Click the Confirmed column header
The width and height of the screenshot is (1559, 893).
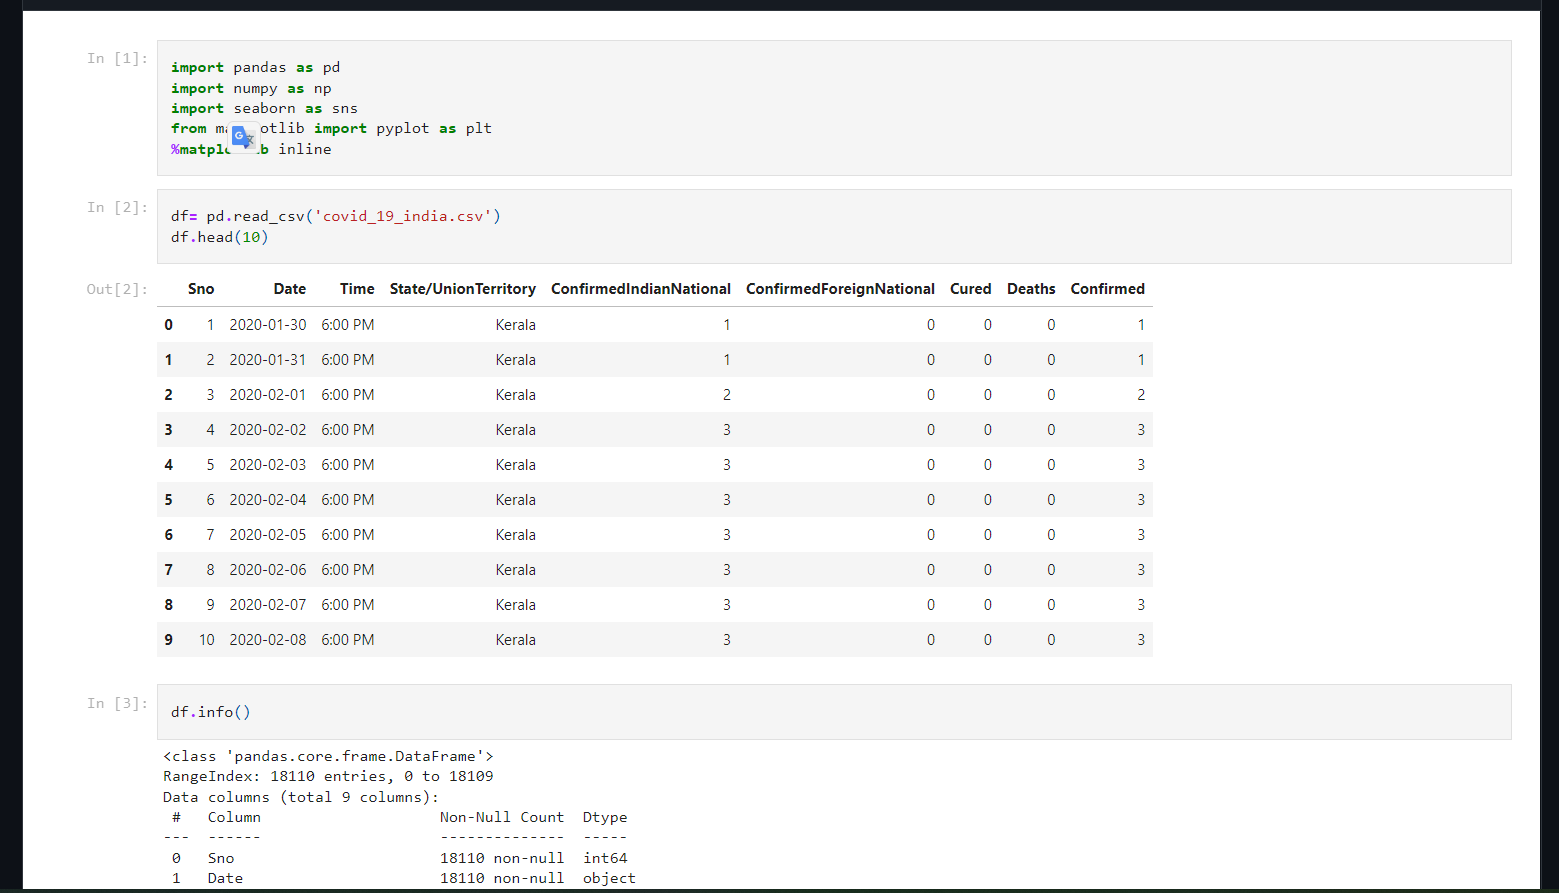coord(1107,289)
